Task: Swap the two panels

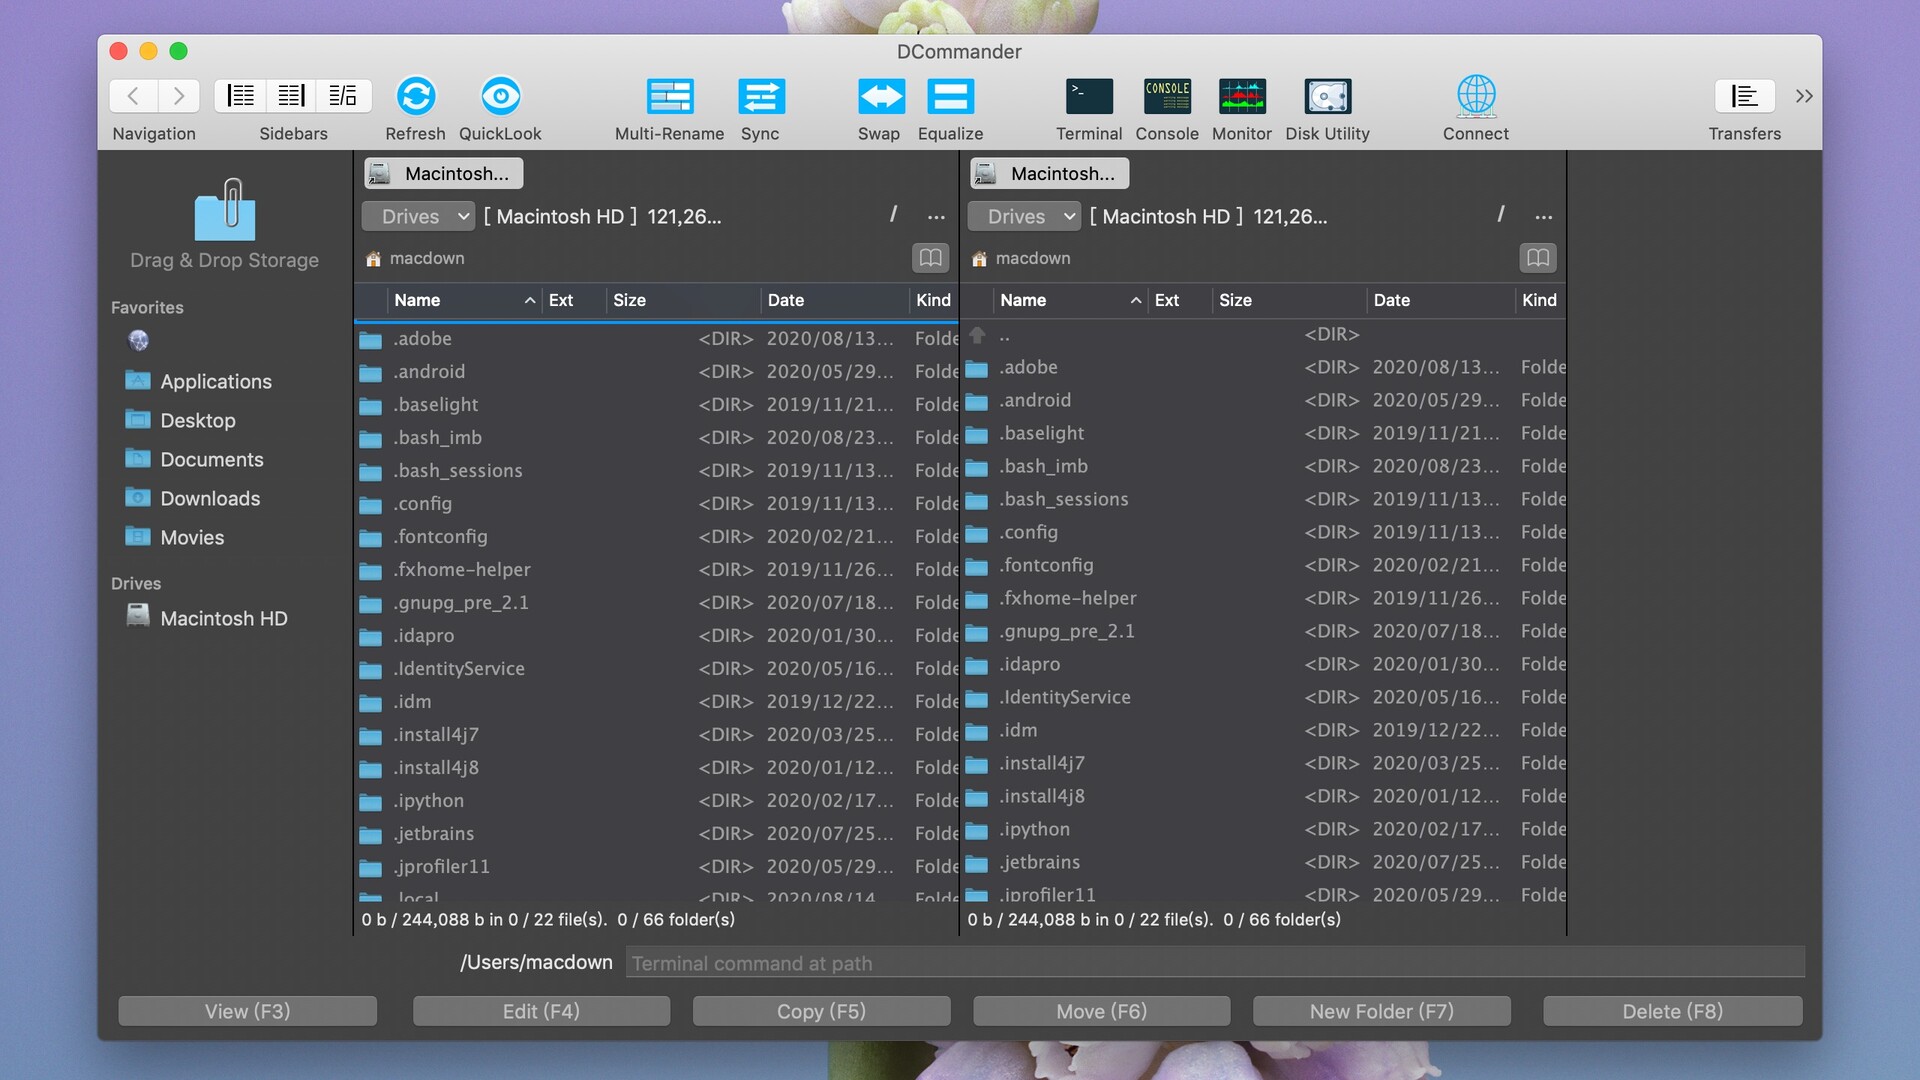Action: pos(881,96)
